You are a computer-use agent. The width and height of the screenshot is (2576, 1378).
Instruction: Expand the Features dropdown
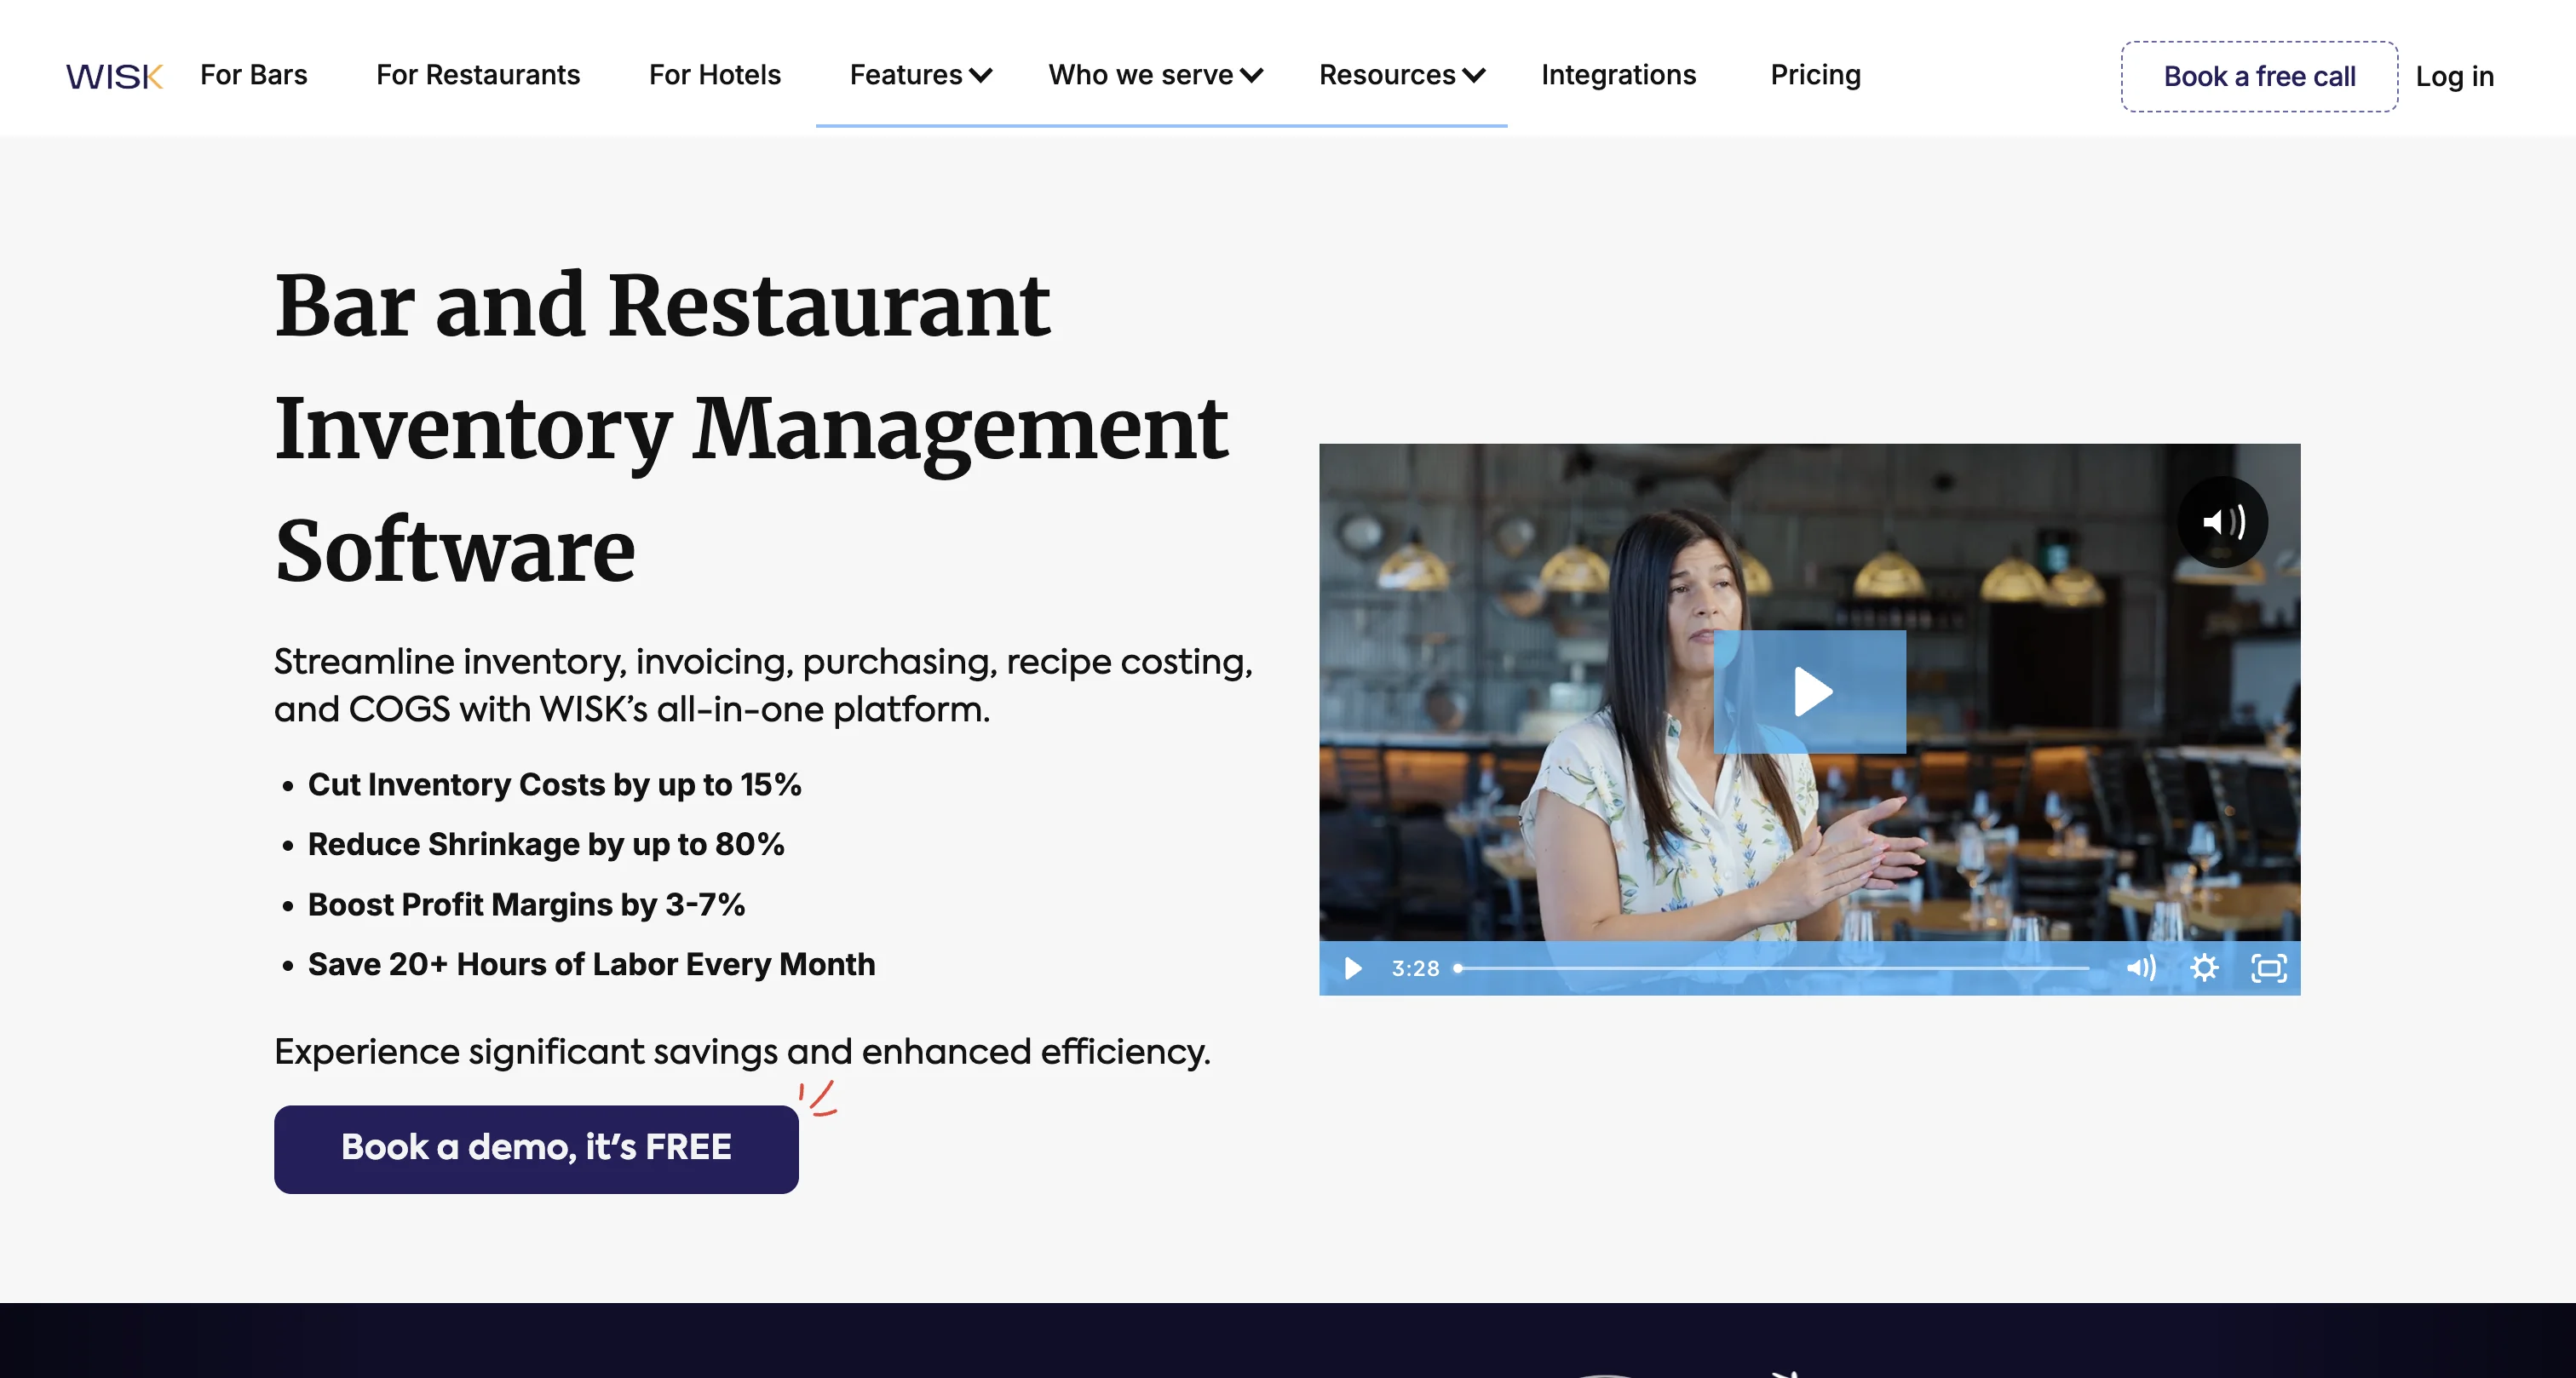point(919,75)
